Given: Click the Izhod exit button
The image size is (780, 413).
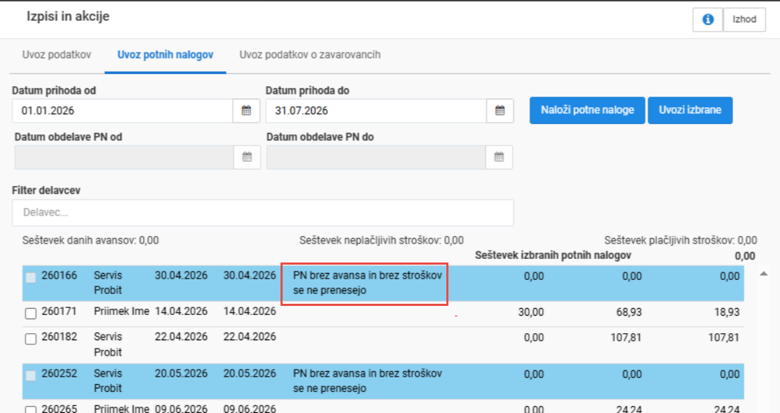Looking at the screenshot, I should tap(744, 19).
